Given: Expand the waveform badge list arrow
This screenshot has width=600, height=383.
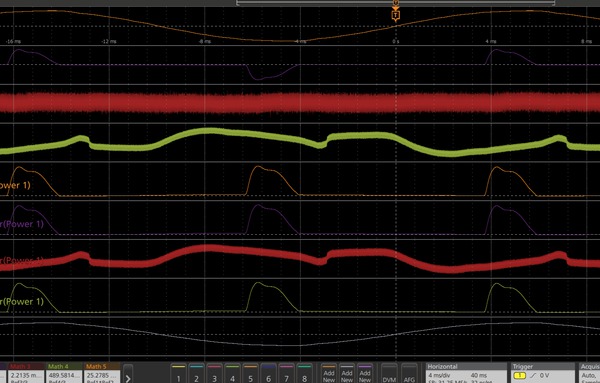Looking at the screenshot, I should (x=128, y=374).
